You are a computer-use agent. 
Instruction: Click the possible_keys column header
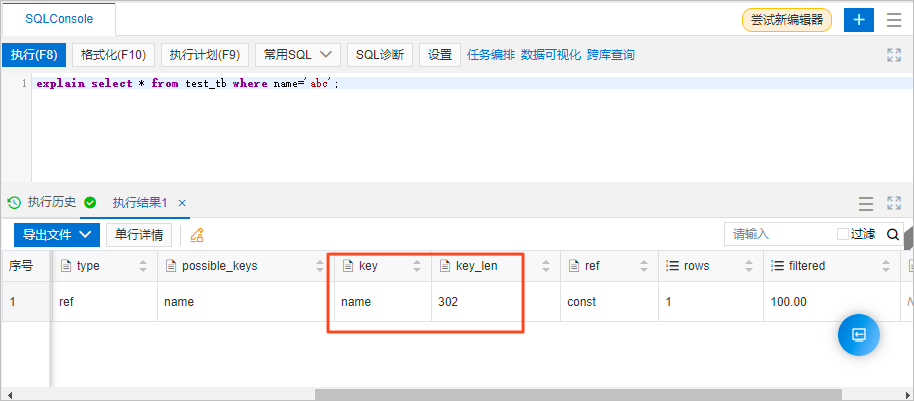(245, 266)
